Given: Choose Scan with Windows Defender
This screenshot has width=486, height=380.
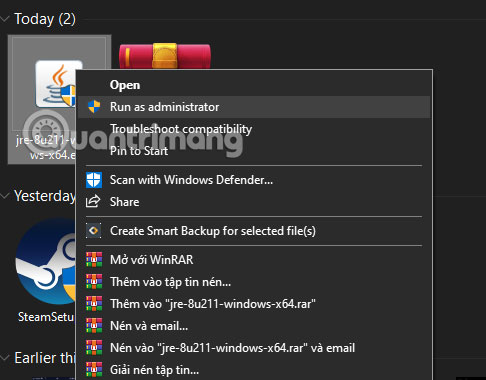Looking at the screenshot, I should click(254, 180).
